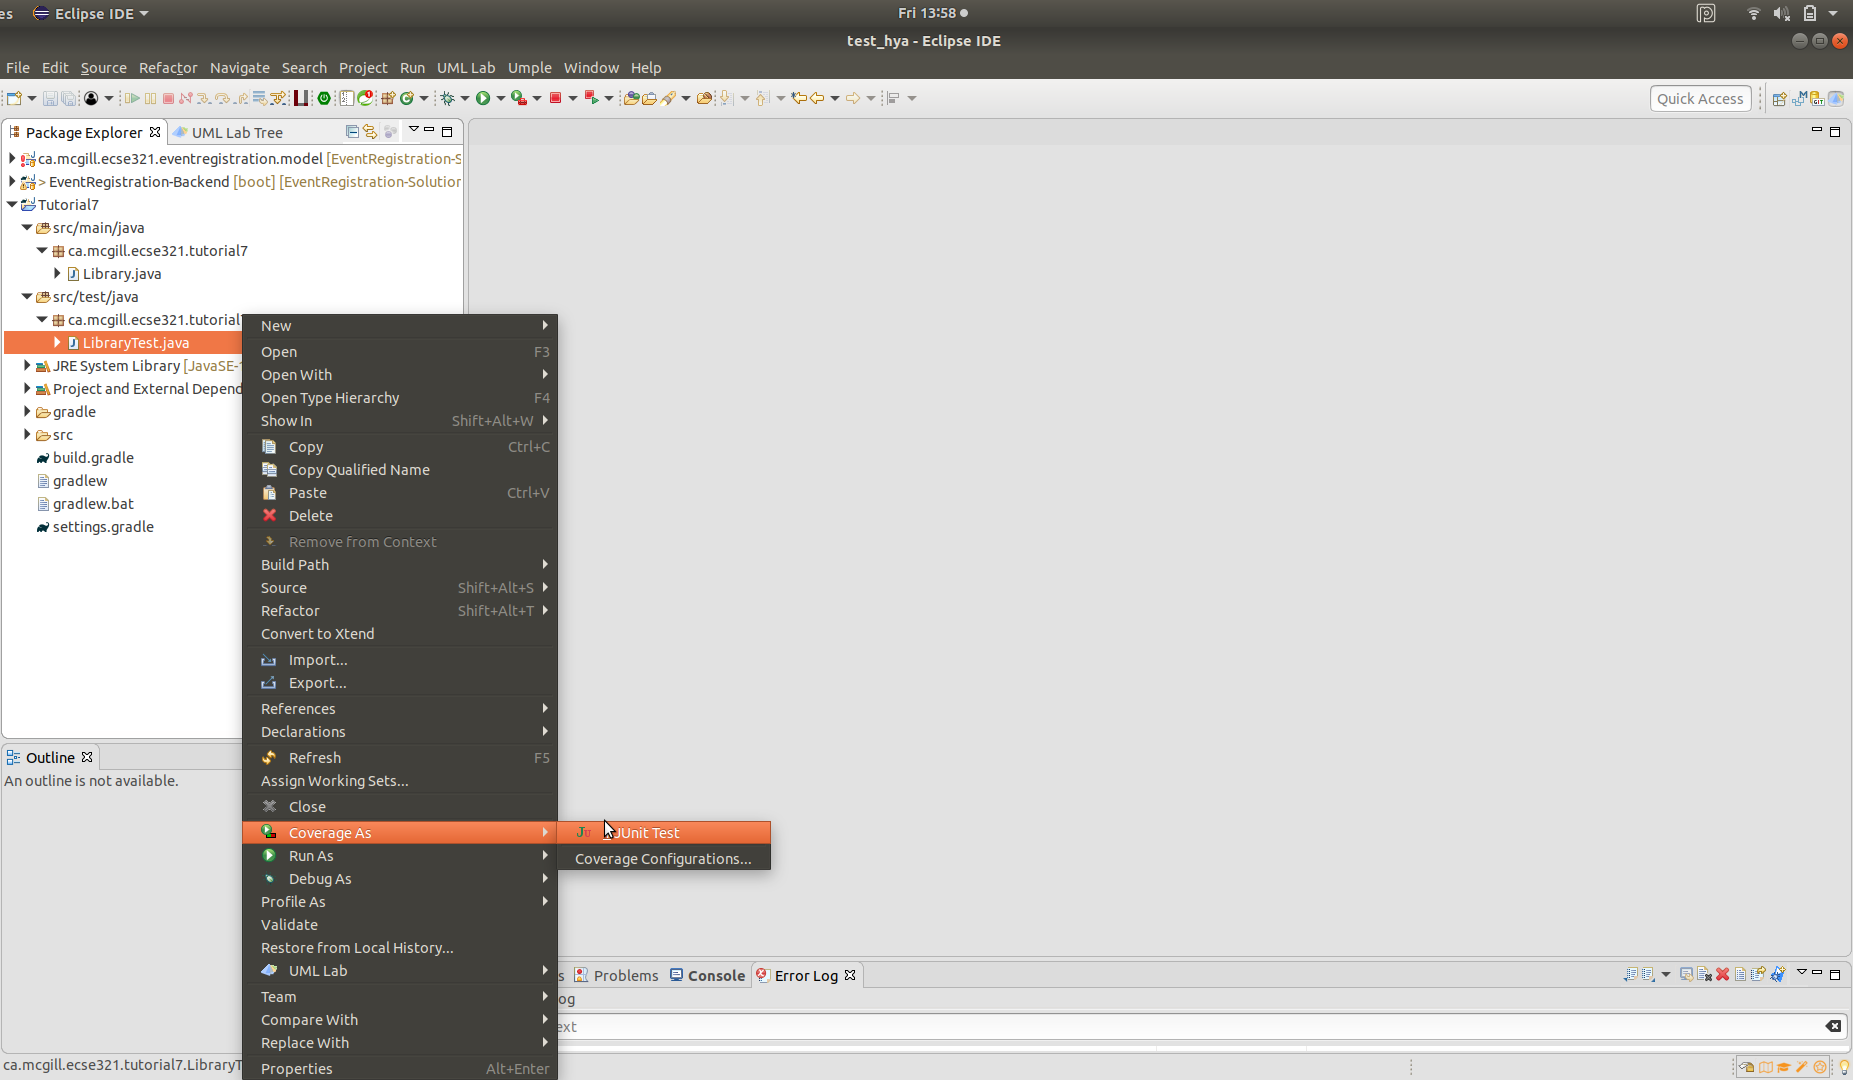
Task: Switch to the Console tab
Action: 715,975
